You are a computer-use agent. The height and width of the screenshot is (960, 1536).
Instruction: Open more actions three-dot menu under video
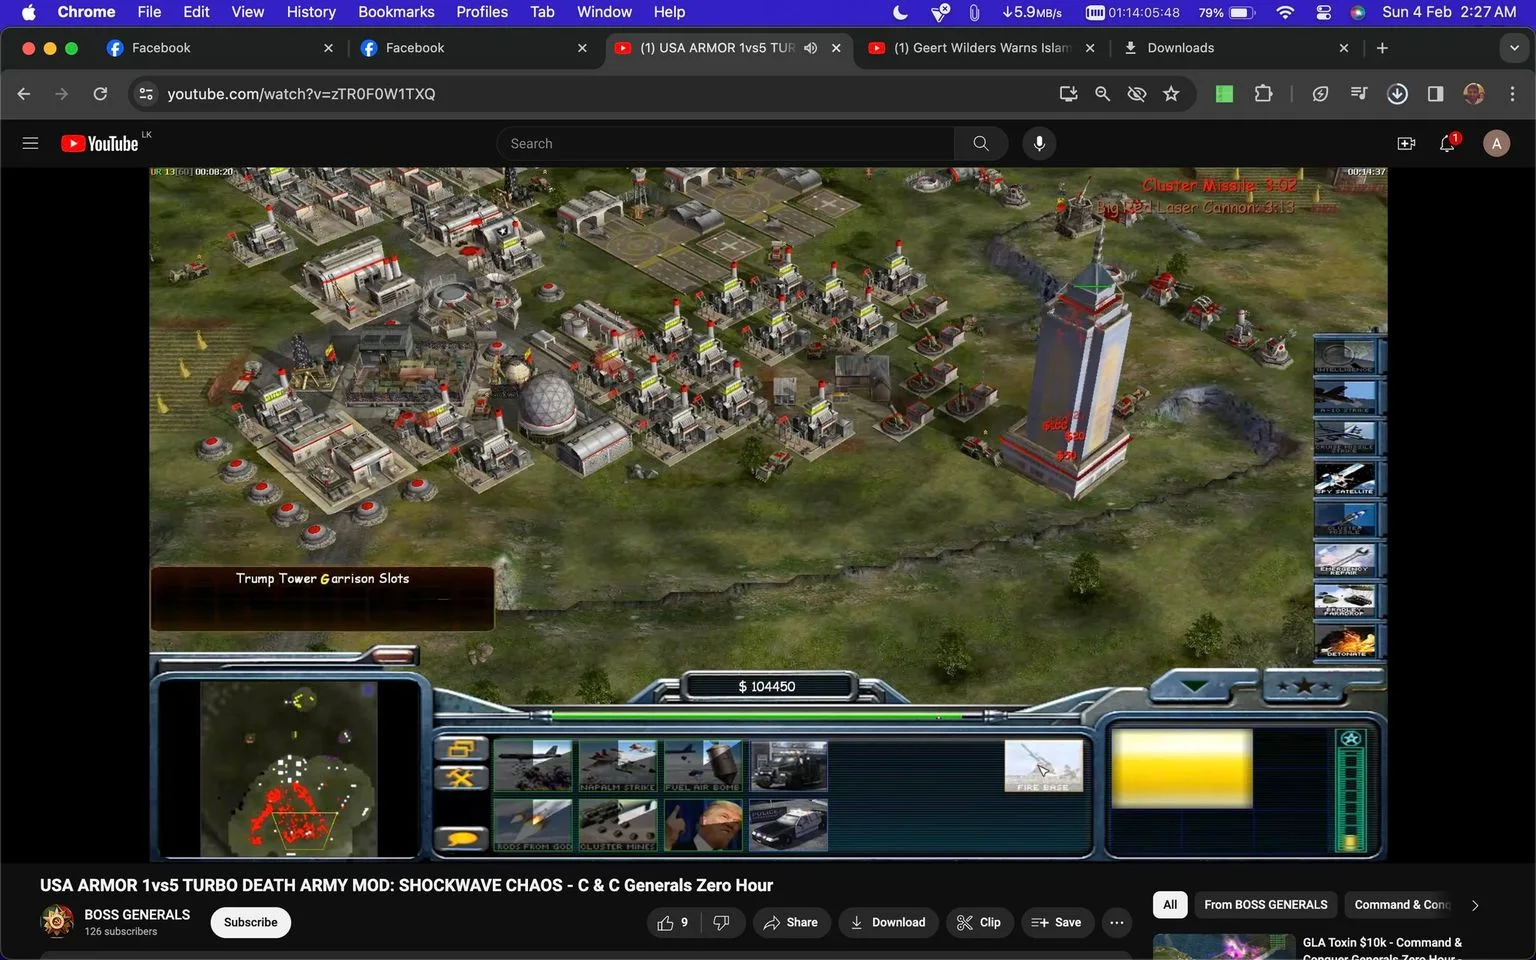pos(1117,923)
